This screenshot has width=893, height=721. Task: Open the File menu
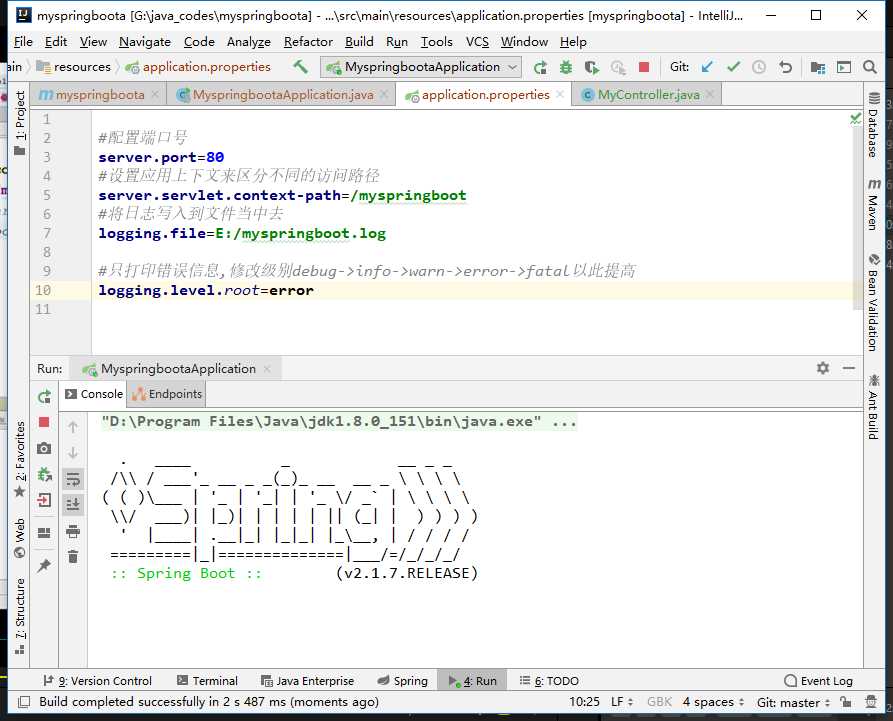[x=23, y=42]
